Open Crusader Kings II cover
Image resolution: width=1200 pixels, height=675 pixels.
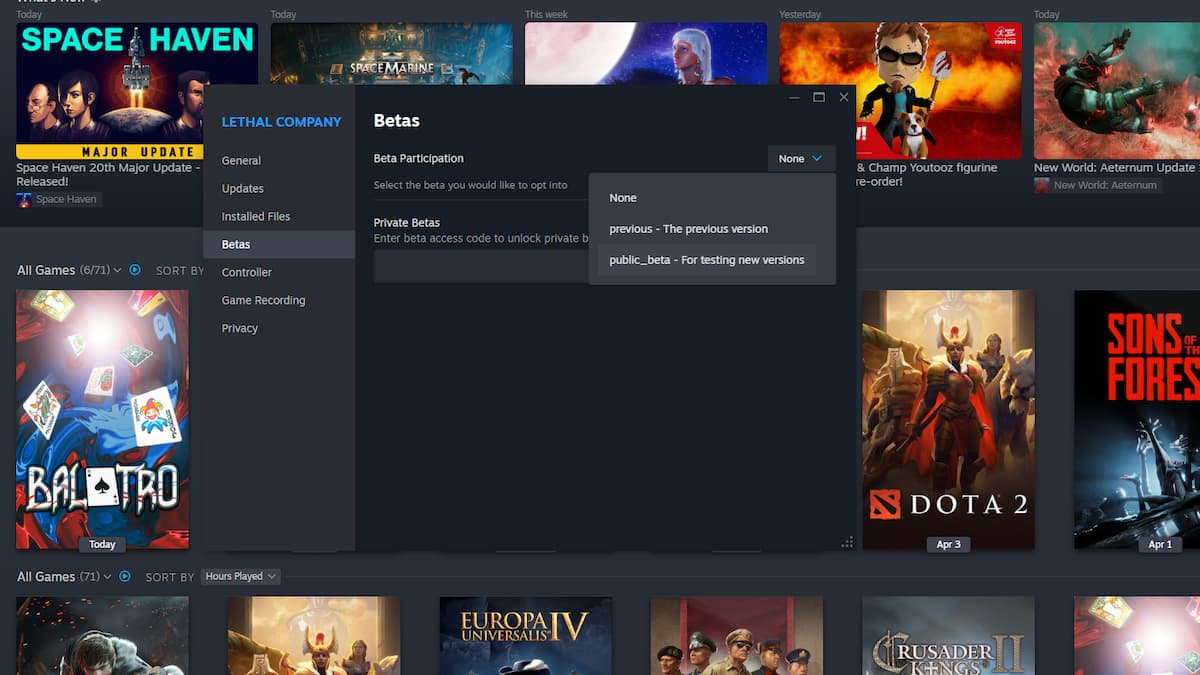(x=948, y=636)
